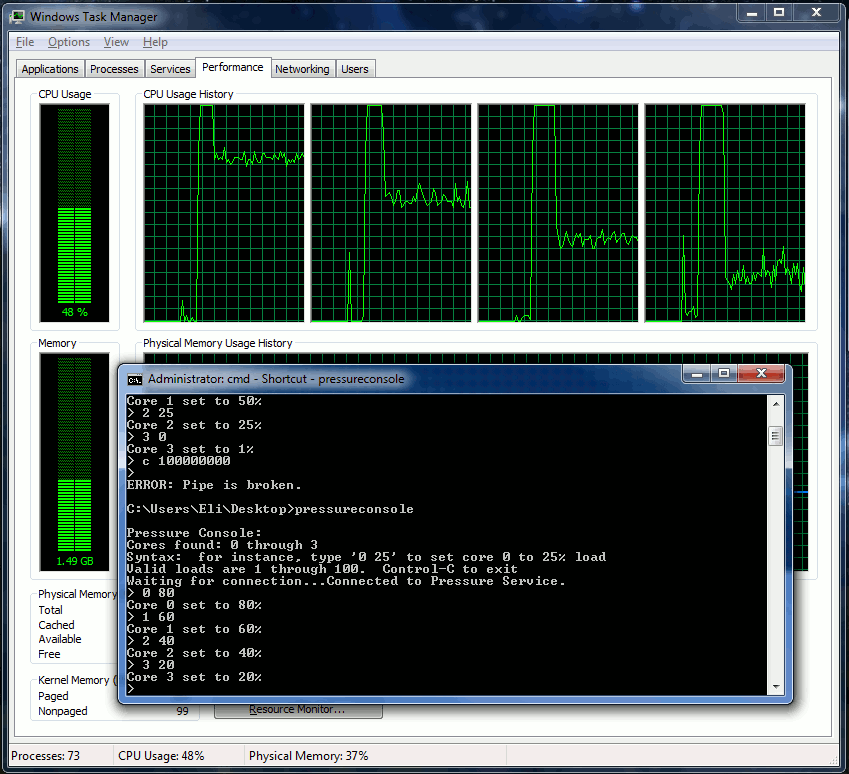Click 'Processes: 73' in the status bar
Image resolution: width=849 pixels, height=774 pixels.
45,756
